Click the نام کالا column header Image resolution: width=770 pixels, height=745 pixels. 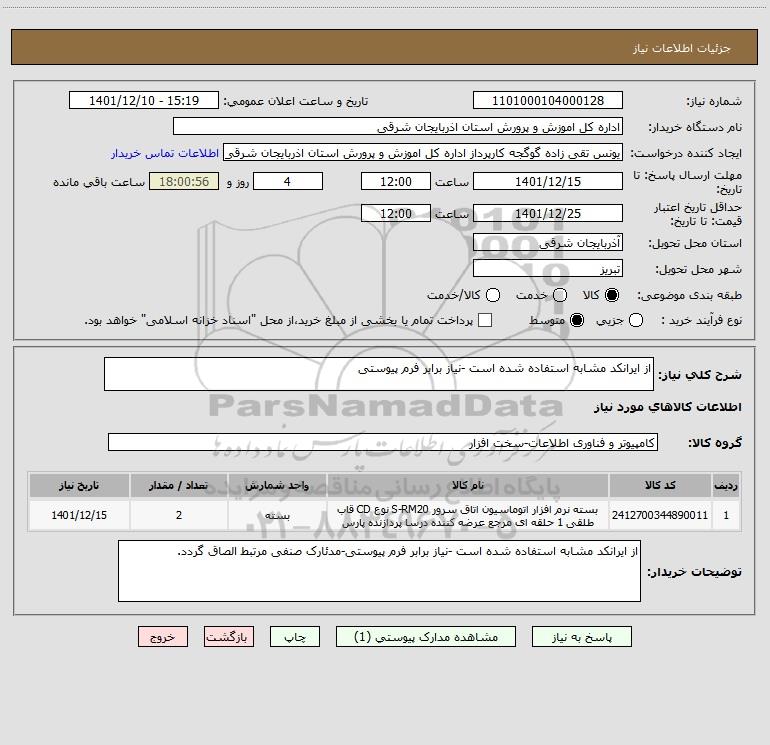tap(468, 486)
